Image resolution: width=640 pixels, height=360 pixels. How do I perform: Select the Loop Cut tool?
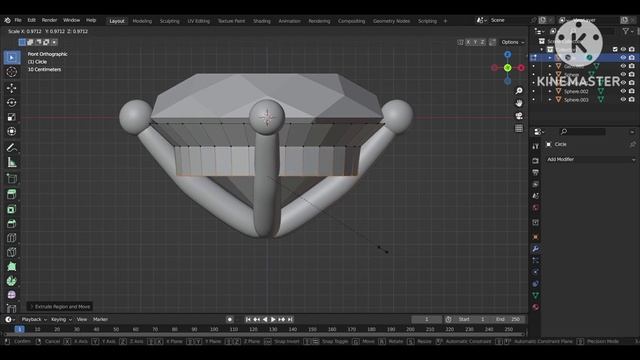(x=11, y=238)
